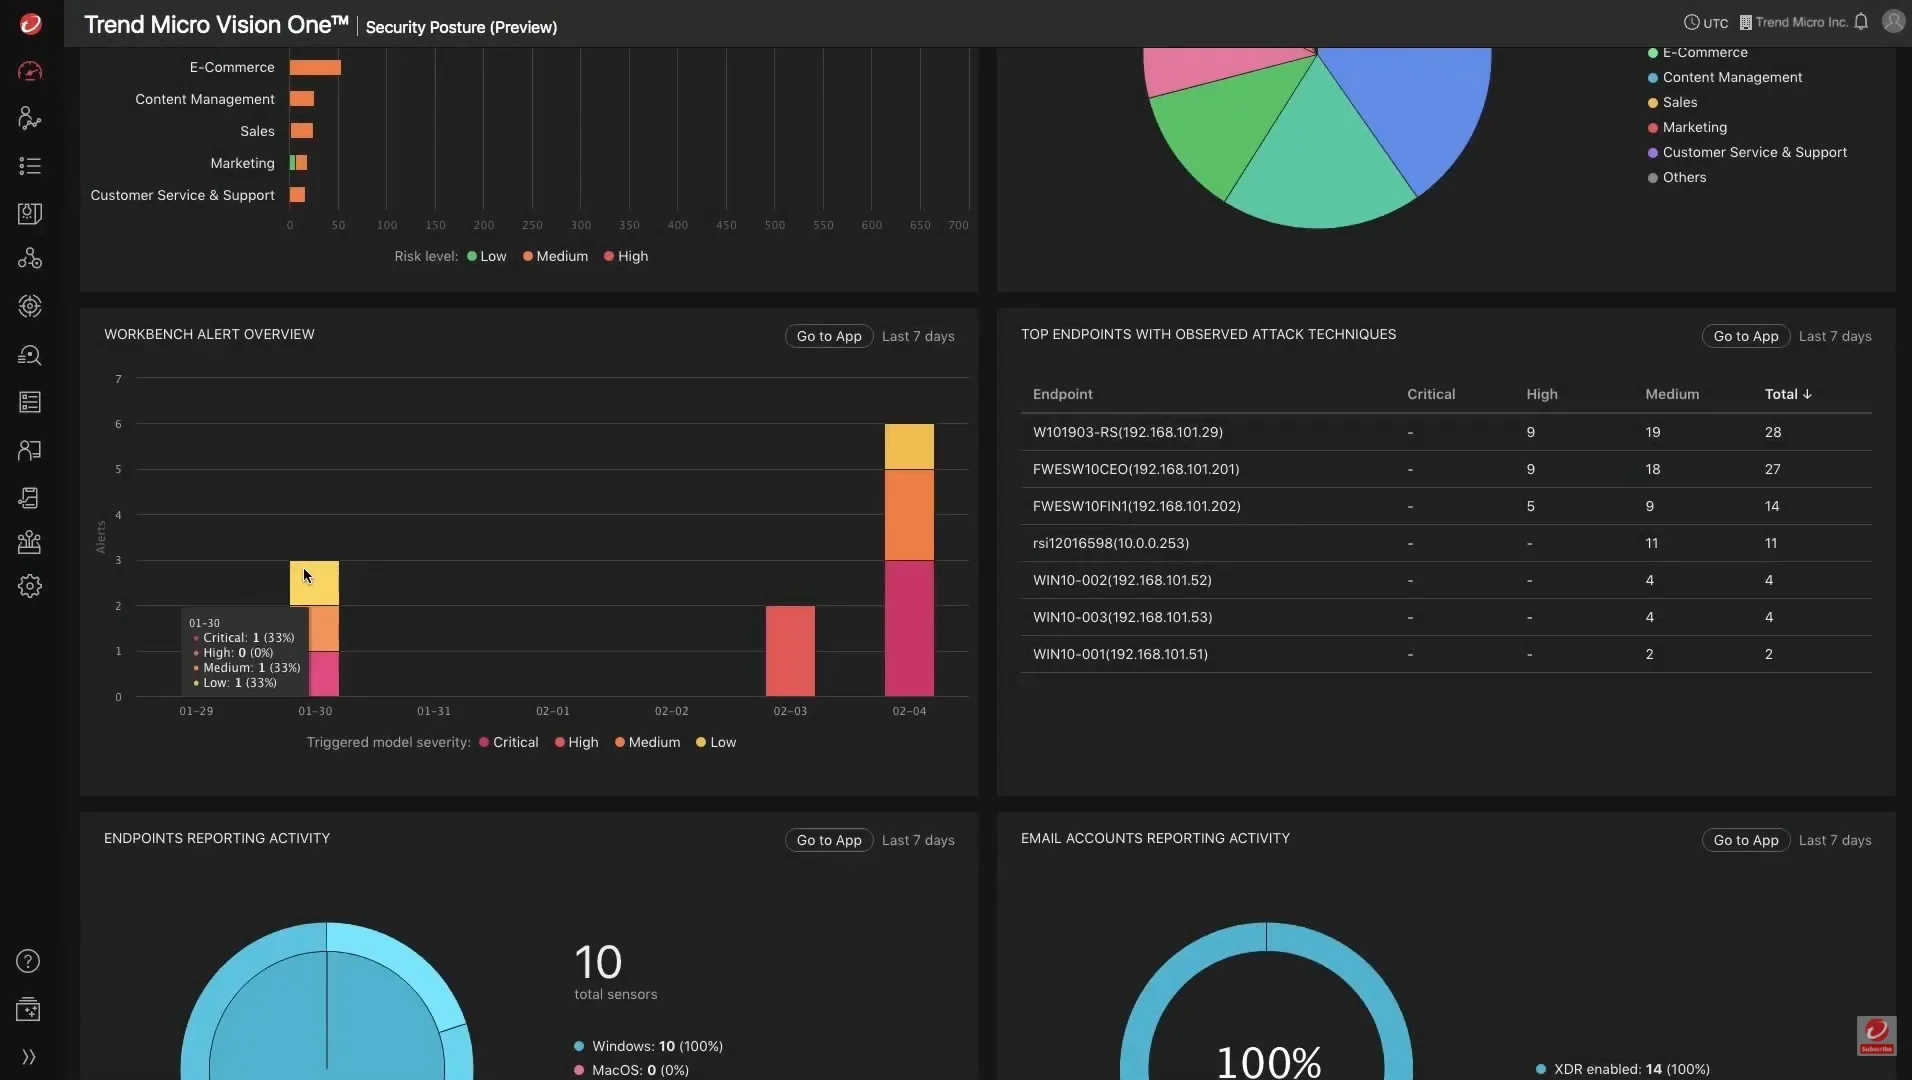Open the user account avatar icon
This screenshot has height=1080, width=1912.
coord(1893,22)
